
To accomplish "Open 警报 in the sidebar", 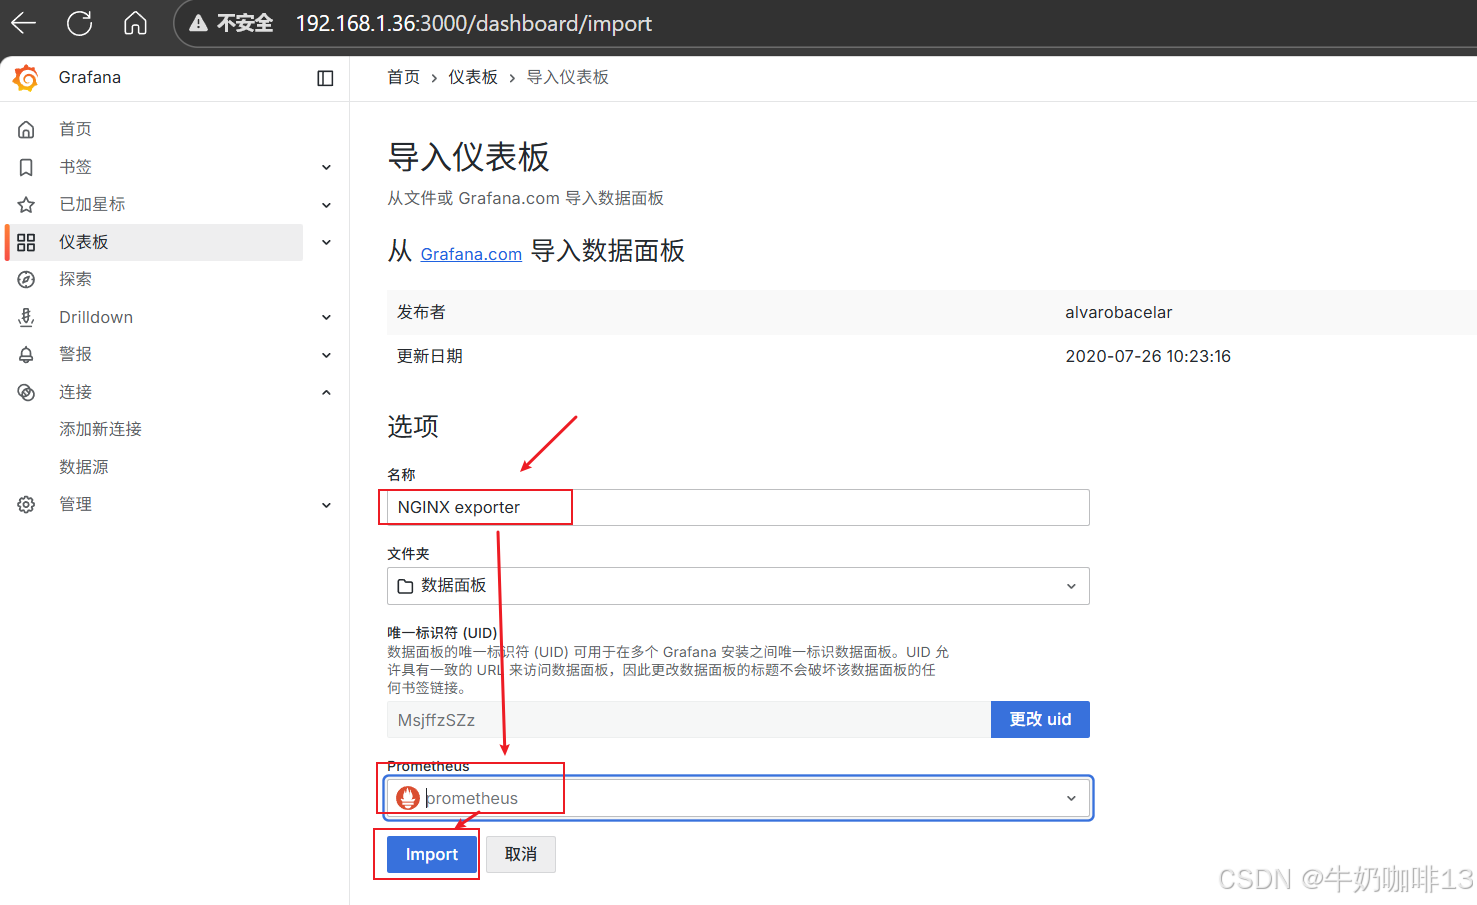I will pos(75,354).
